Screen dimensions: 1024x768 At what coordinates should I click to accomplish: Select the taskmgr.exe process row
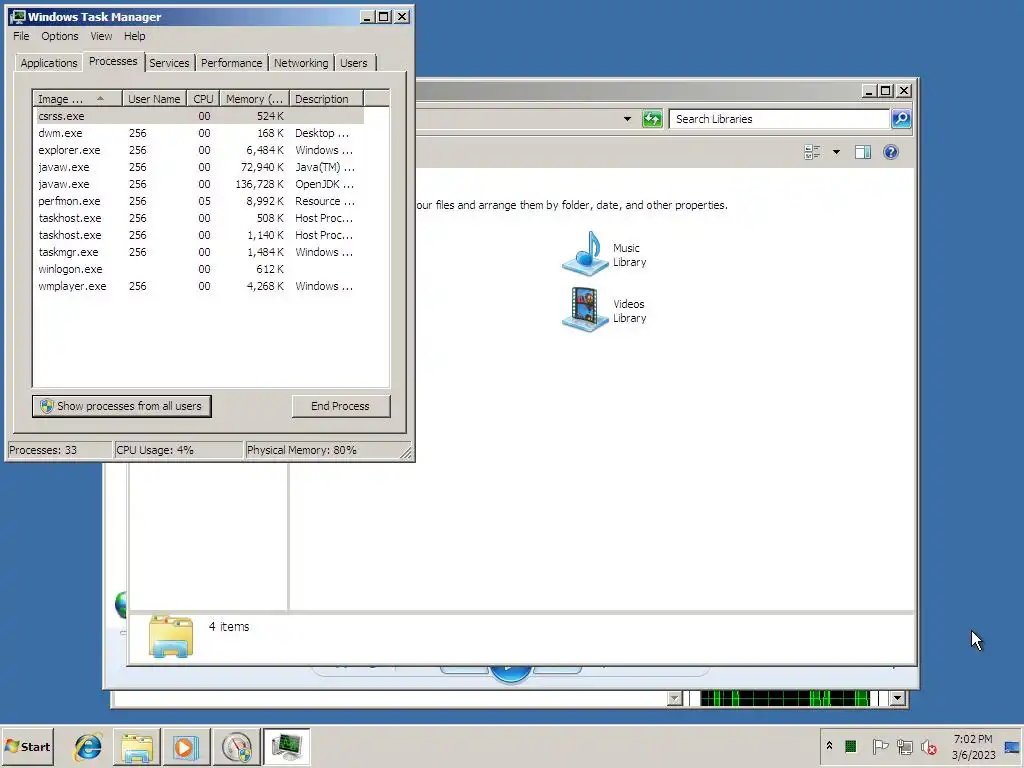(x=199, y=251)
